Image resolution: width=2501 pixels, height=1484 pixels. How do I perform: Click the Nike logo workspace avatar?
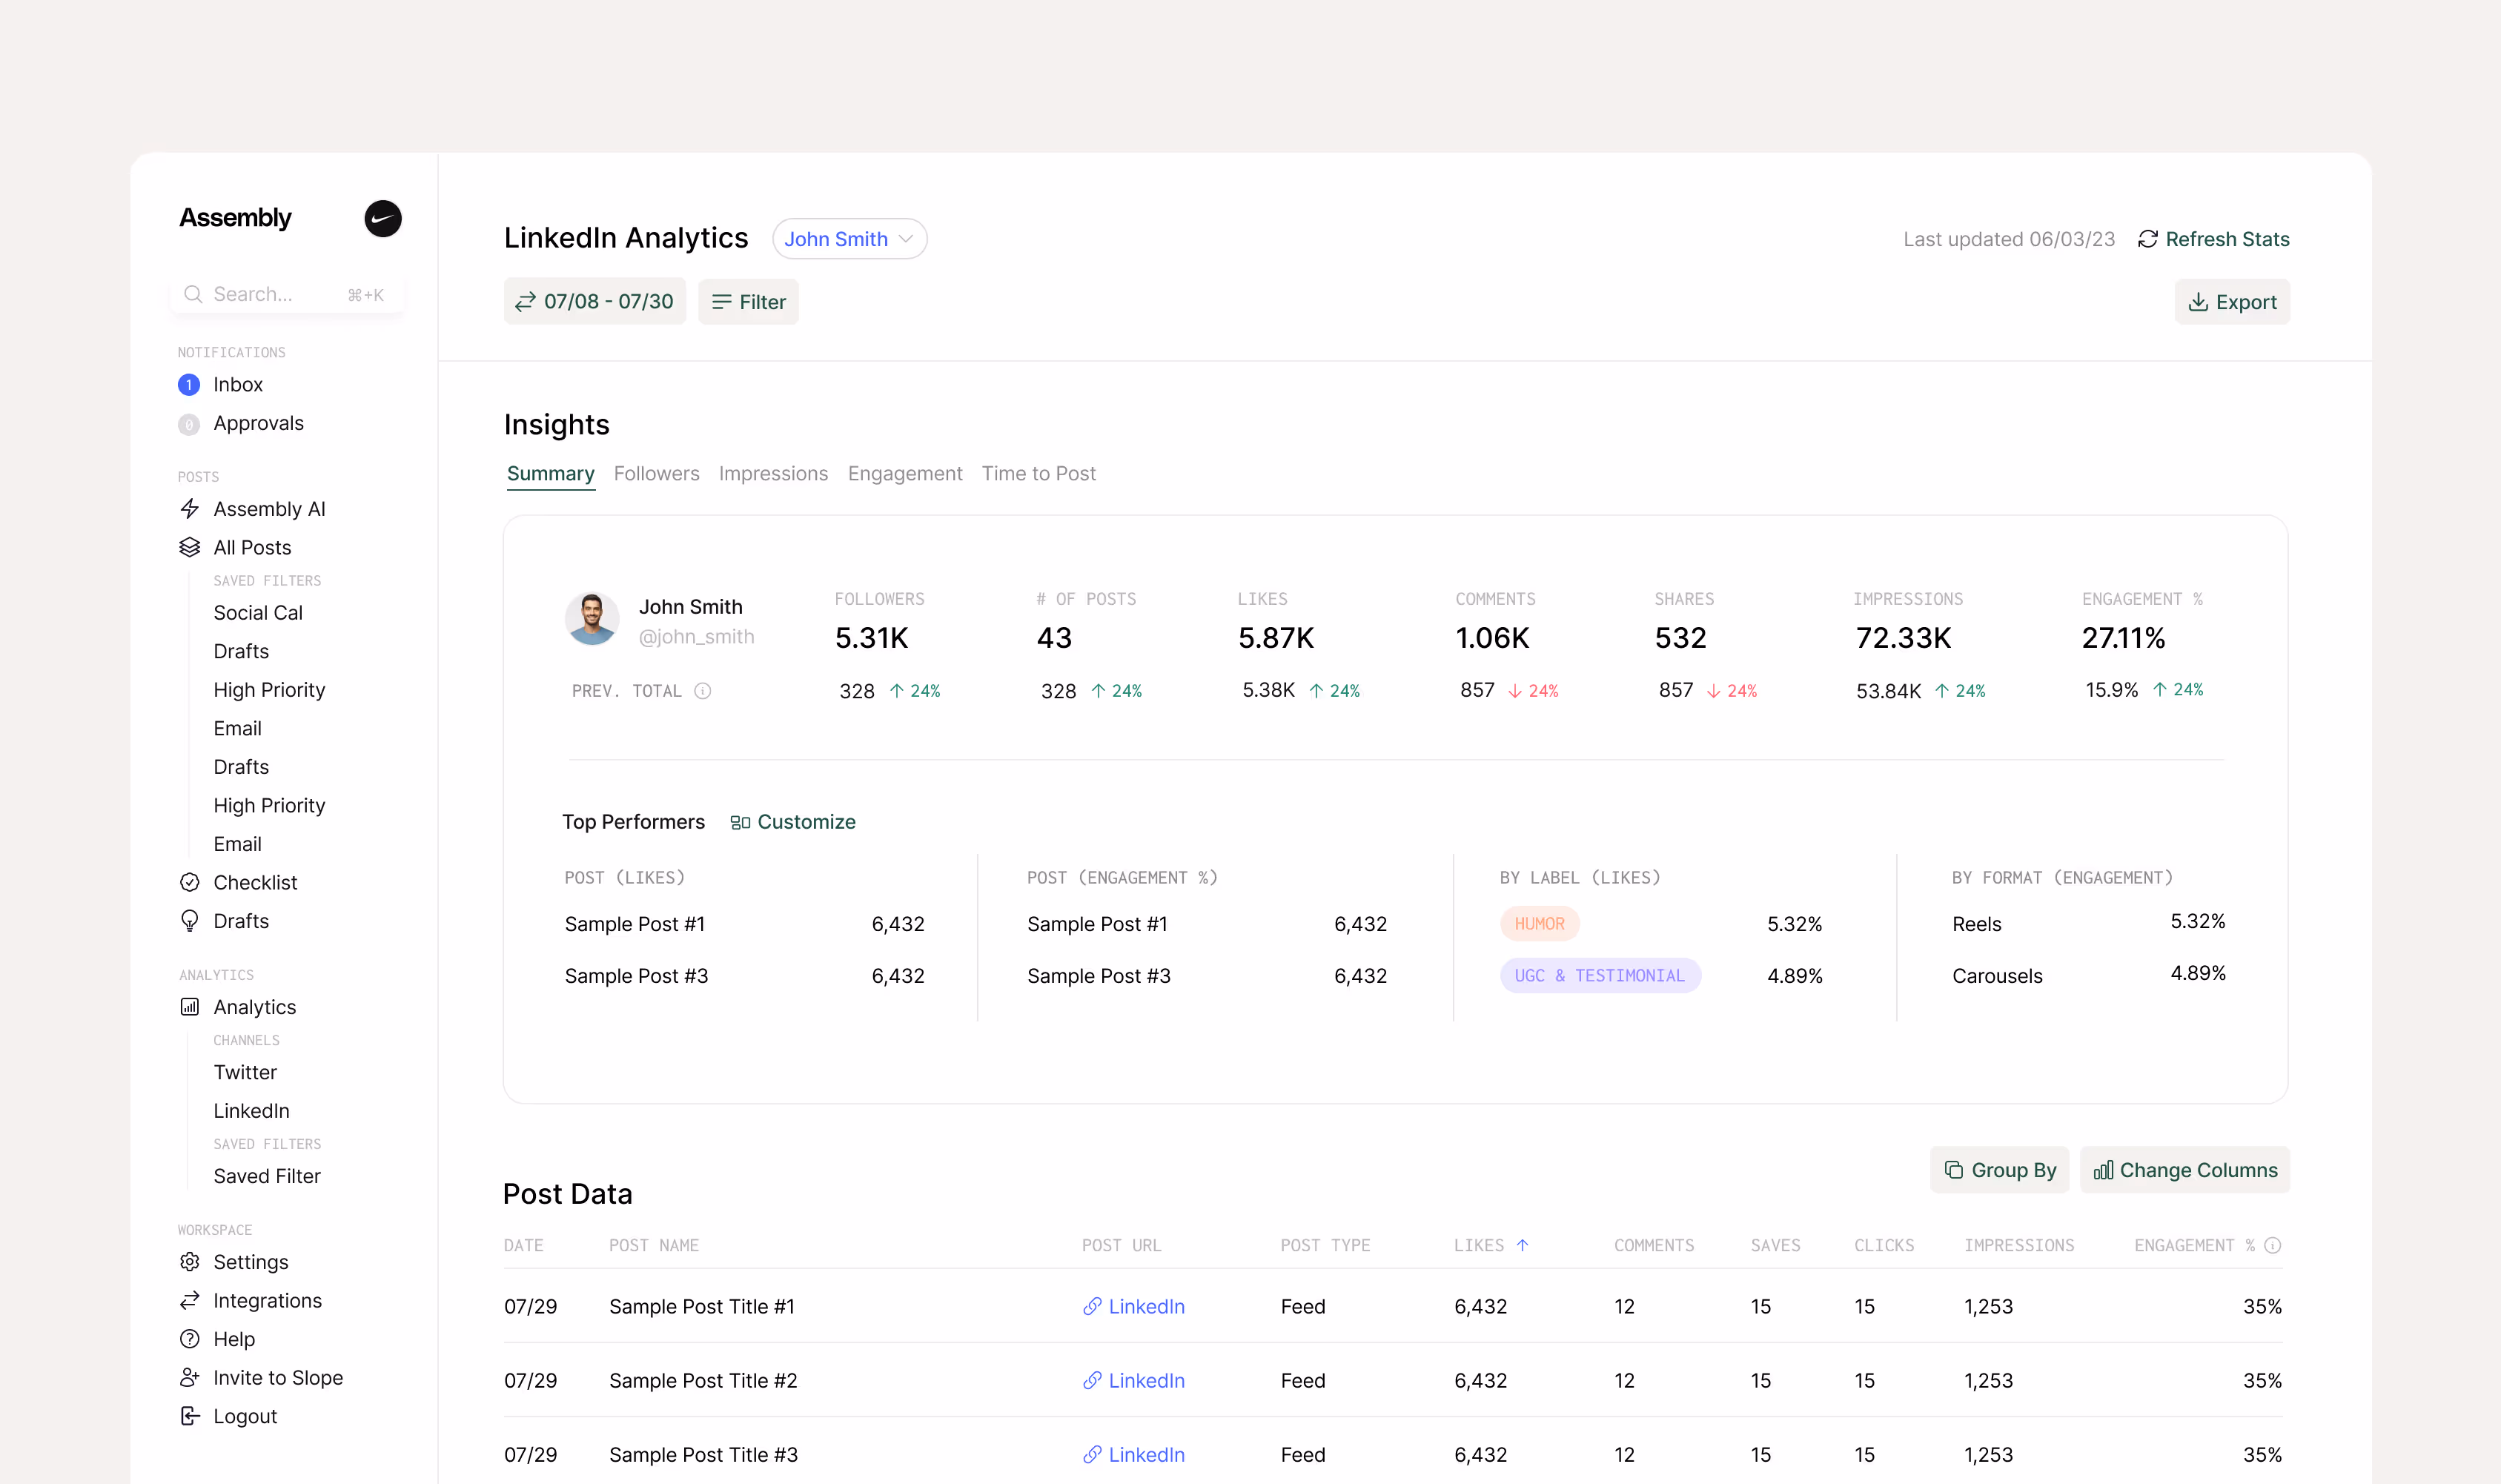382,218
